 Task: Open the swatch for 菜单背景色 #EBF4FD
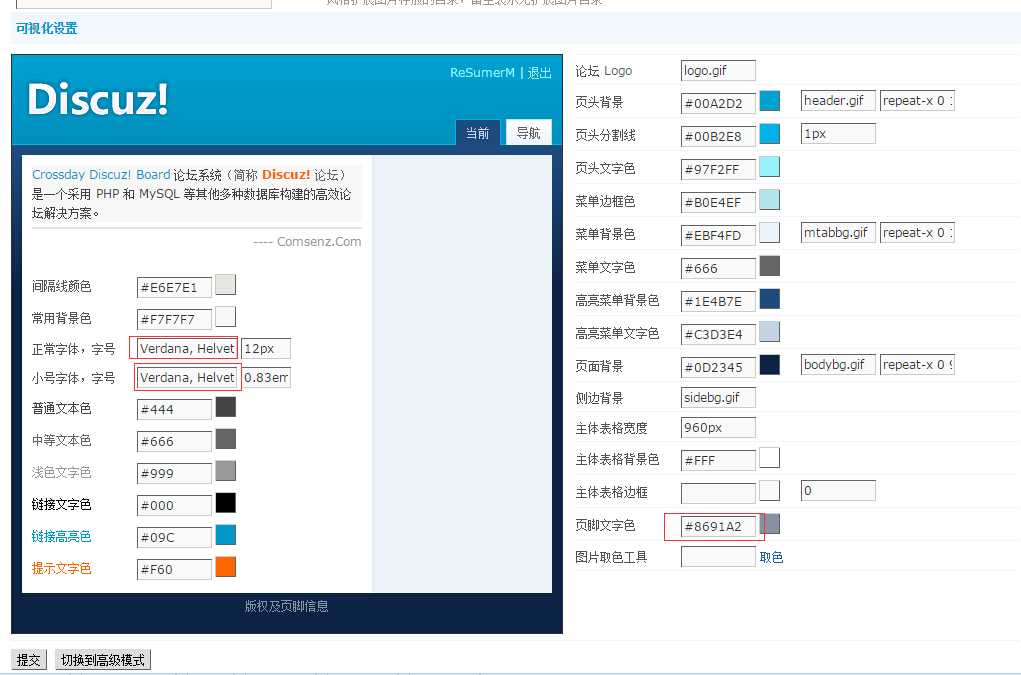pos(770,232)
